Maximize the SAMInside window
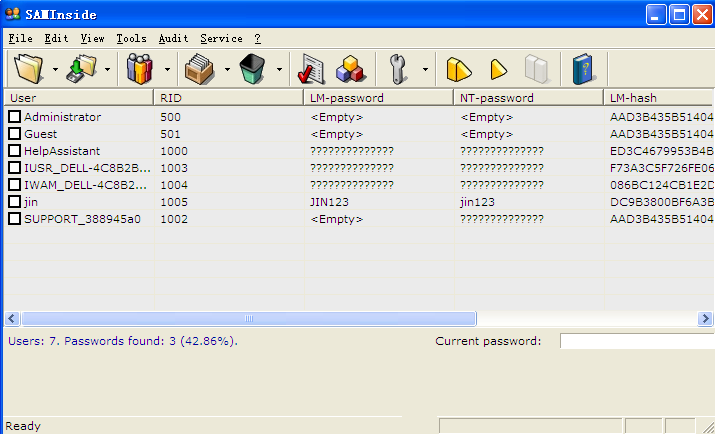Image resolution: width=715 pixels, height=434 pixels. 679,15
